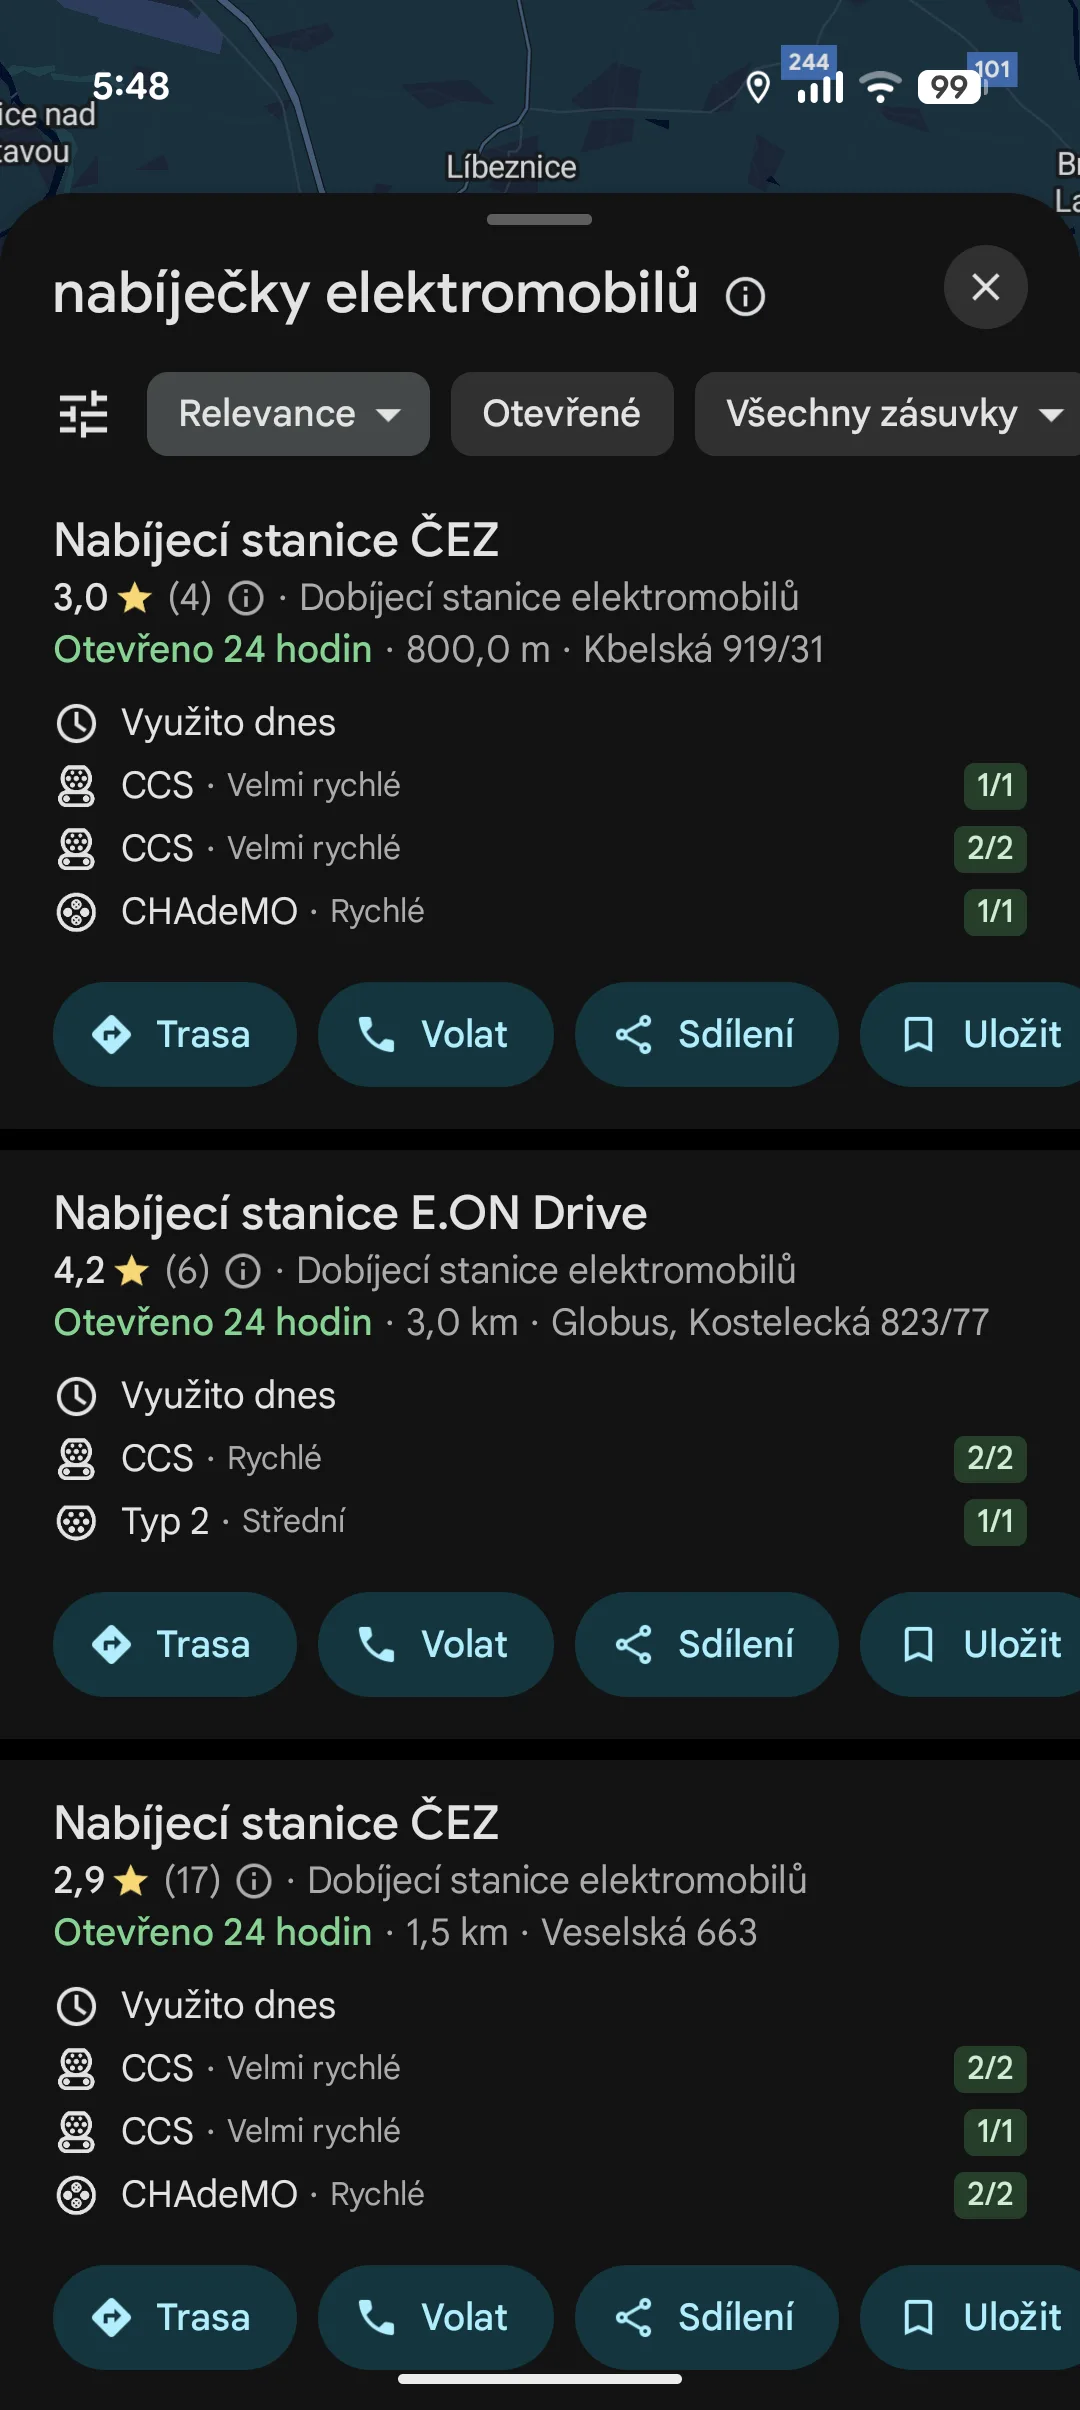The image size is (1080, 2410).
Task: Open the Všechny zásuvky connector dropdown
Action: [x=890, y=414]
